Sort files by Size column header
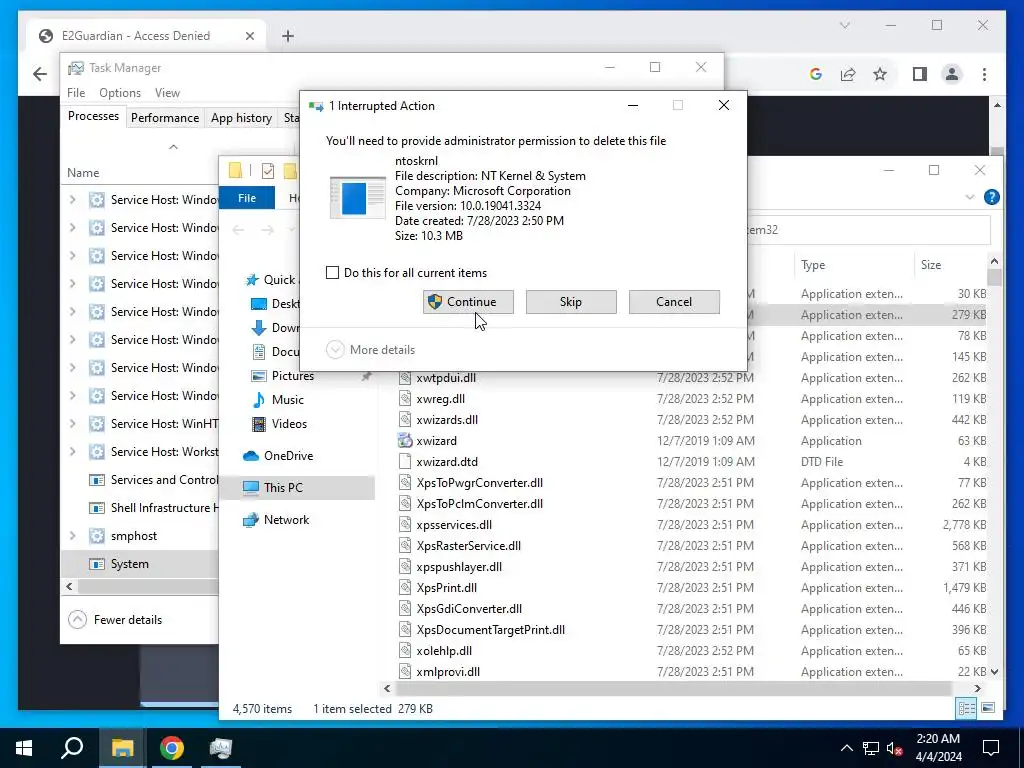Screen dimensions: 1024x768 [950, 264]
